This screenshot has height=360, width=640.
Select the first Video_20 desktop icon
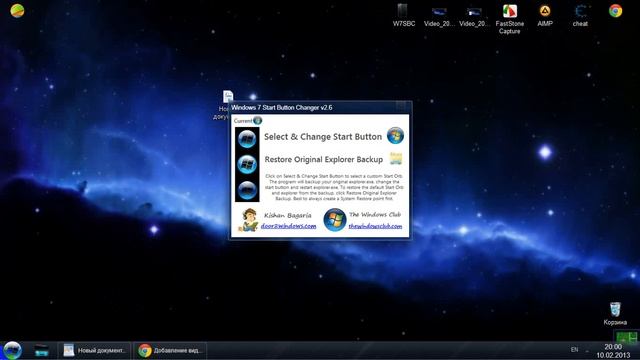[439, 16]
